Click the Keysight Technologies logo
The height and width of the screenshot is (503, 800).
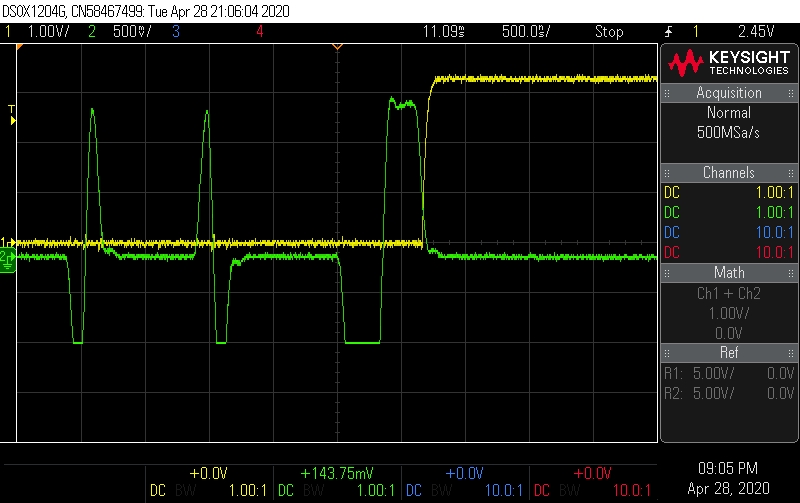pyautogui.click(x=728, y=64)
